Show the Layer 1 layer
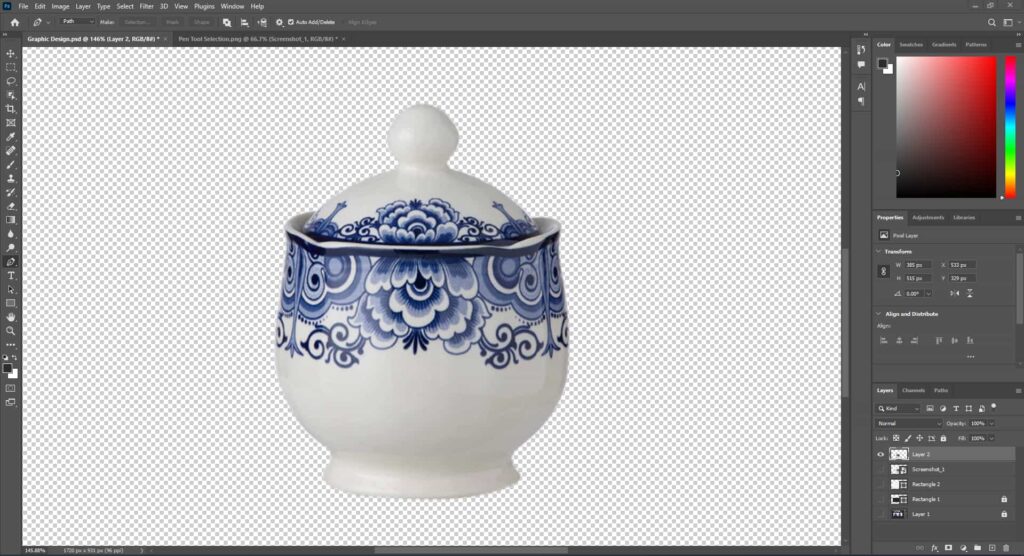This screenshot has height=556, width=1024. (880, 514)
